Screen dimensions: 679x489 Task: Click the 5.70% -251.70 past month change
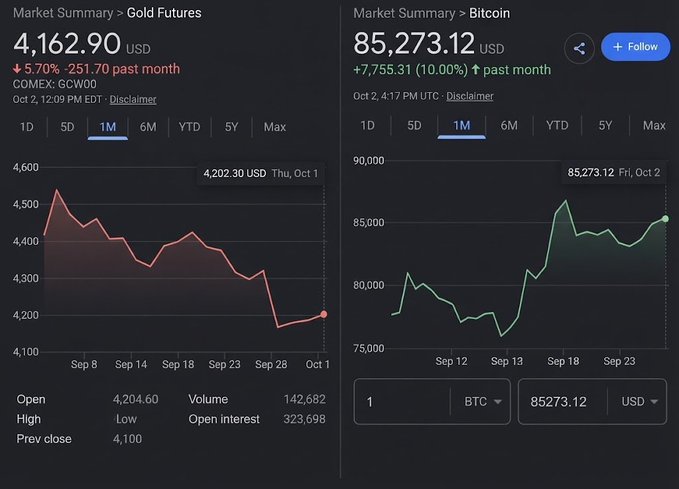pos(97,69)
